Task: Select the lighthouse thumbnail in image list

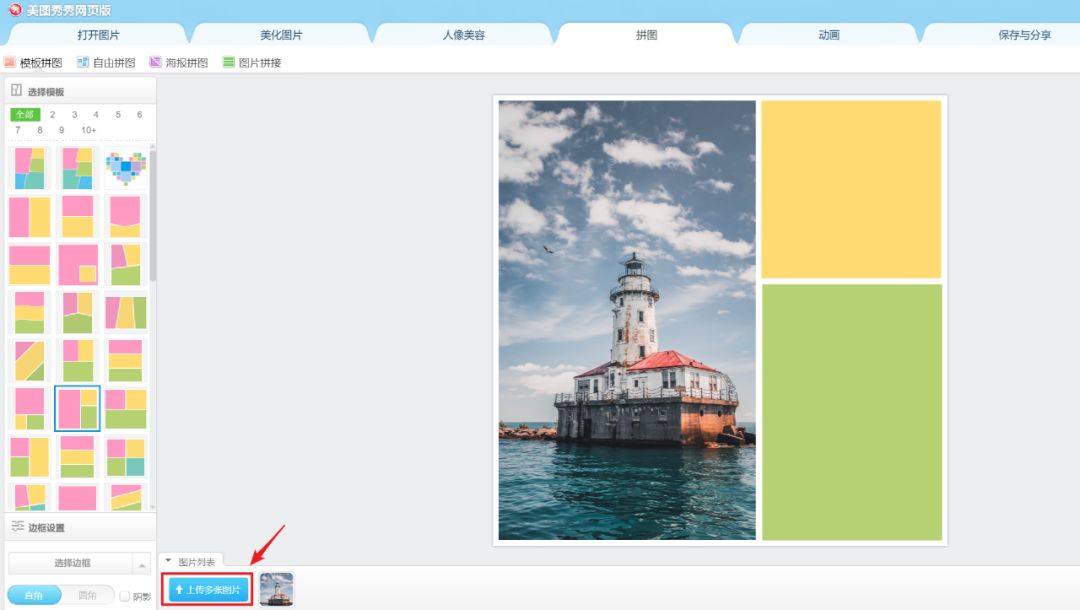Action: 276,589
